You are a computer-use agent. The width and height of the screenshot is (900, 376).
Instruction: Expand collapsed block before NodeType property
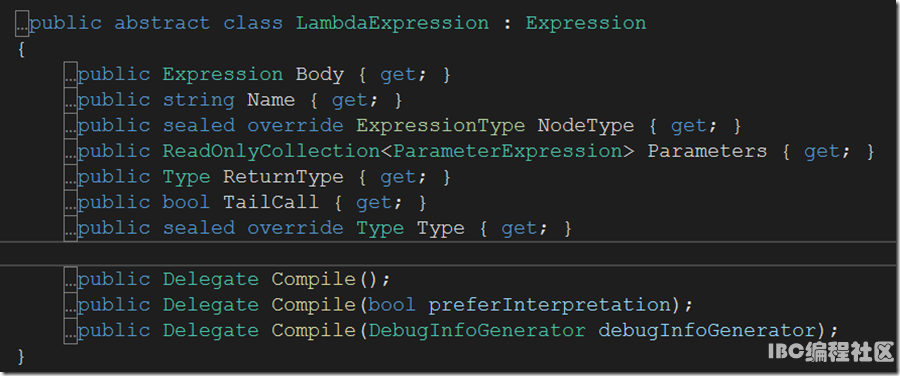[71, 125]
